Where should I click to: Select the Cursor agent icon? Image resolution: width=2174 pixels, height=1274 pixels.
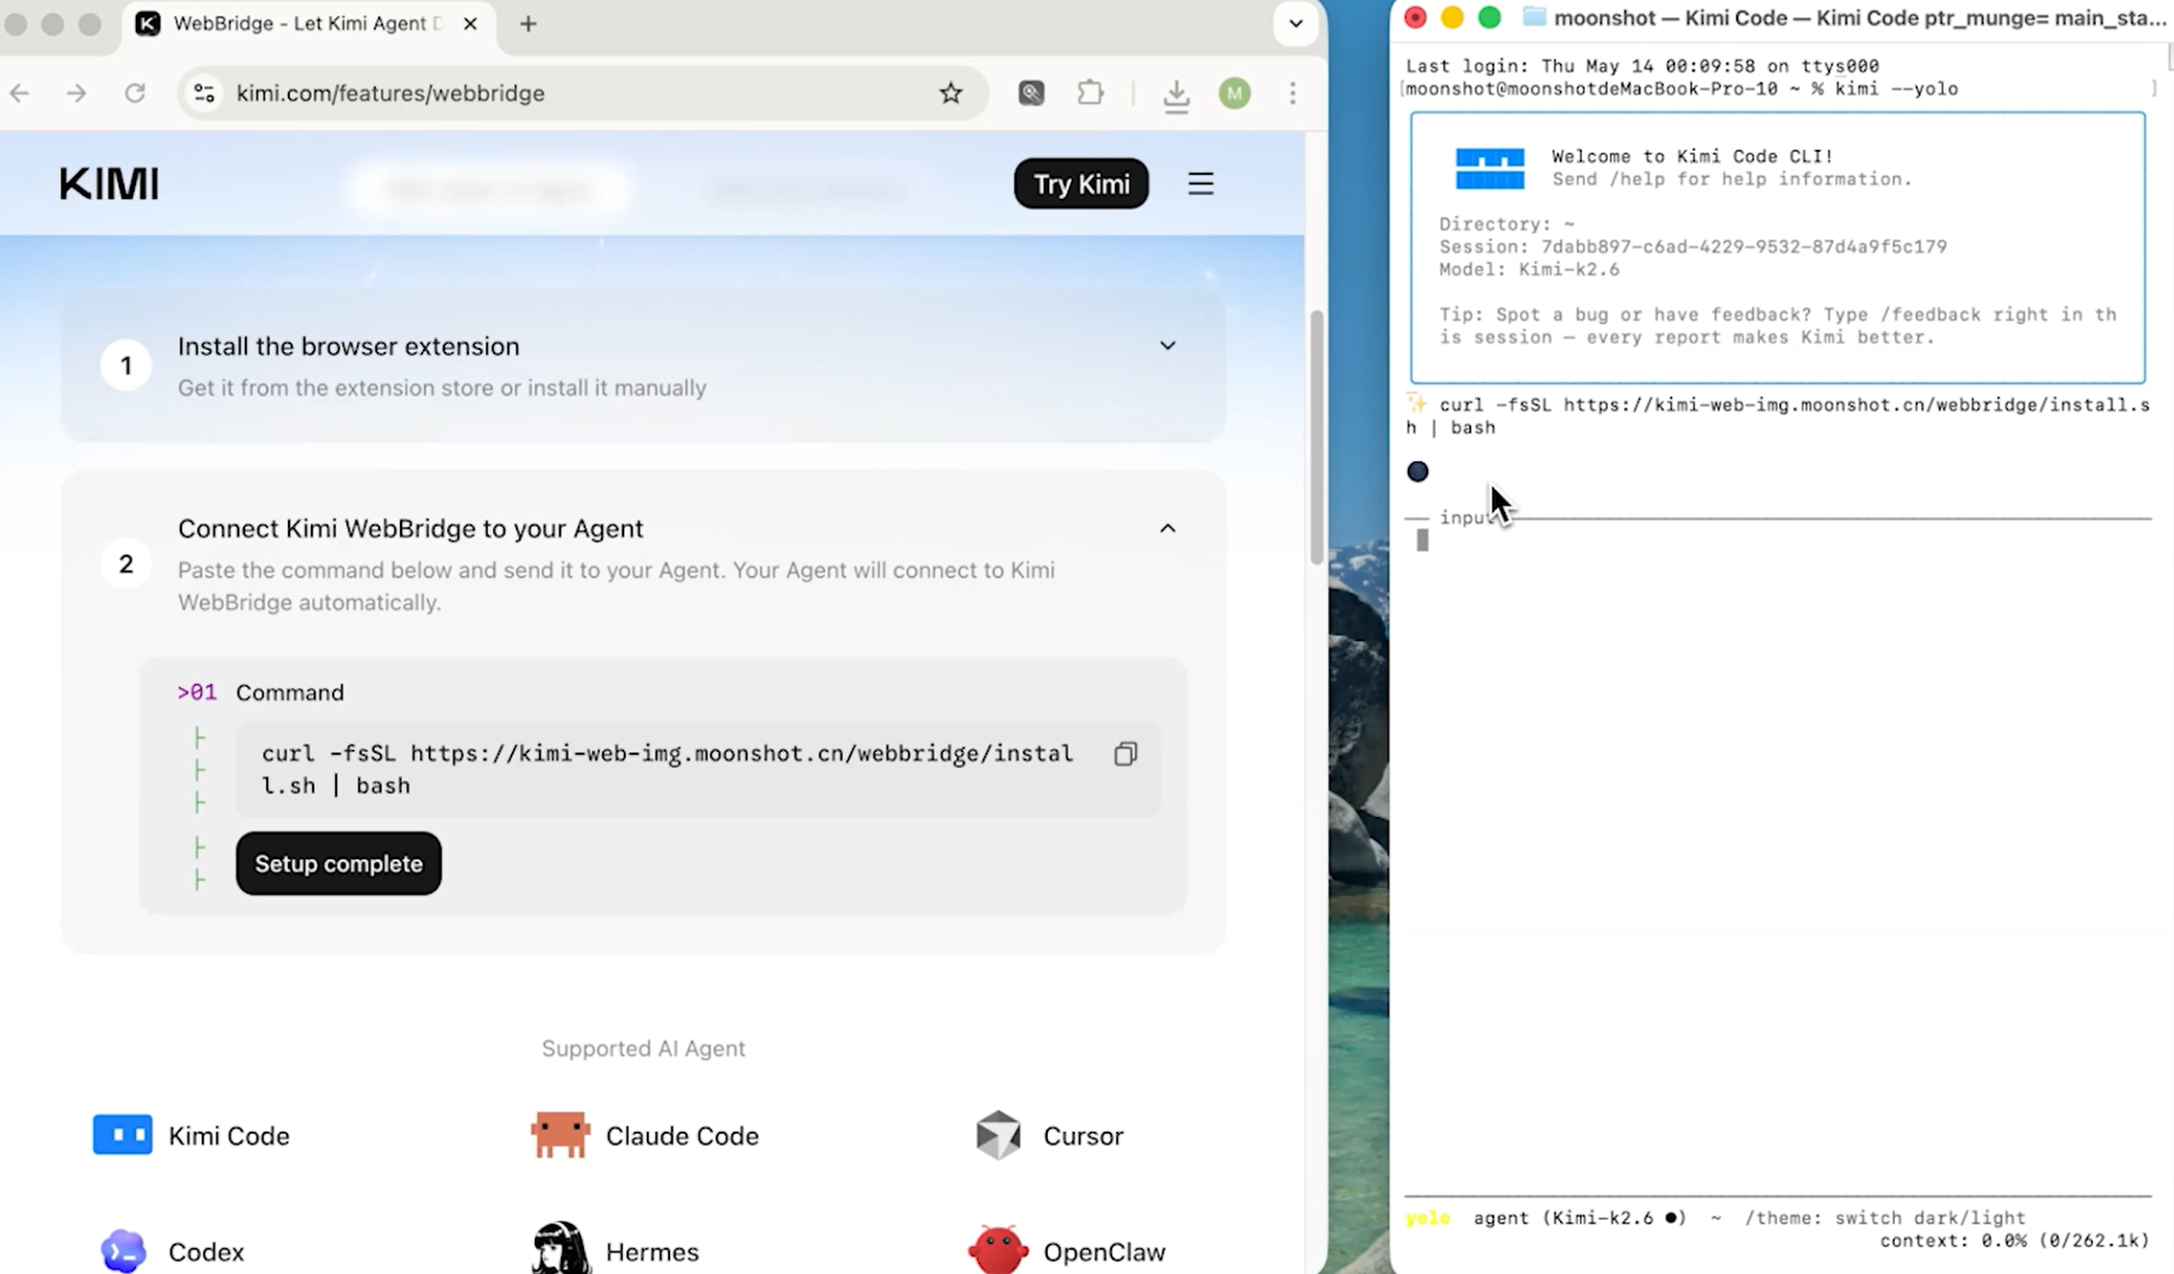pyautogui.click(x=998, y=1135)
